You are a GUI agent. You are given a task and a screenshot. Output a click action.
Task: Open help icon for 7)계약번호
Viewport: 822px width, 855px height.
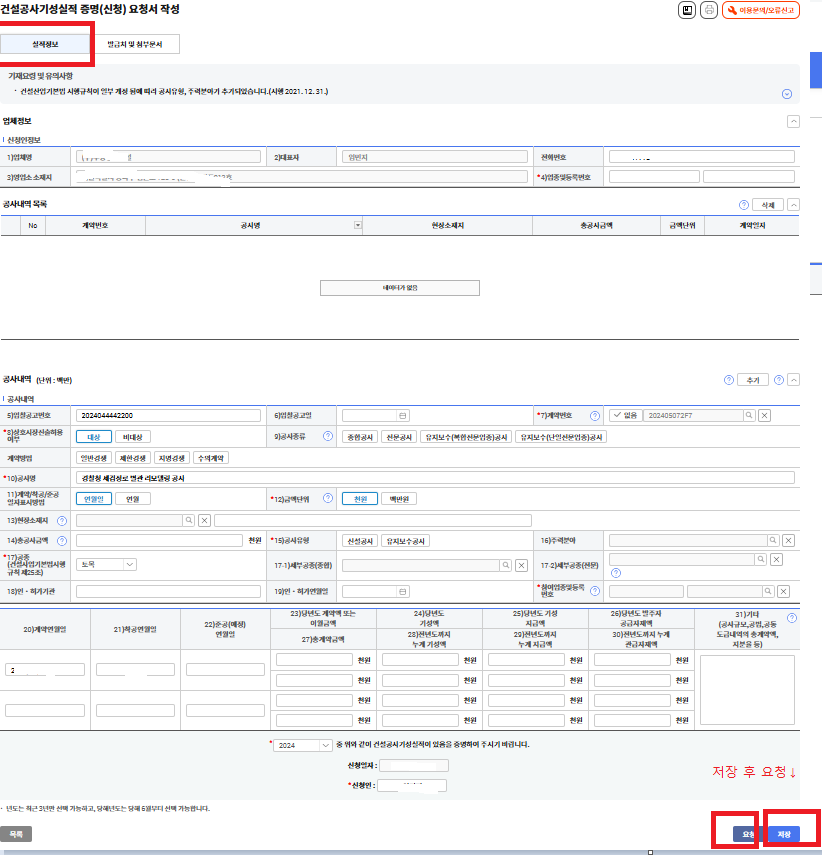click(595, 416)
